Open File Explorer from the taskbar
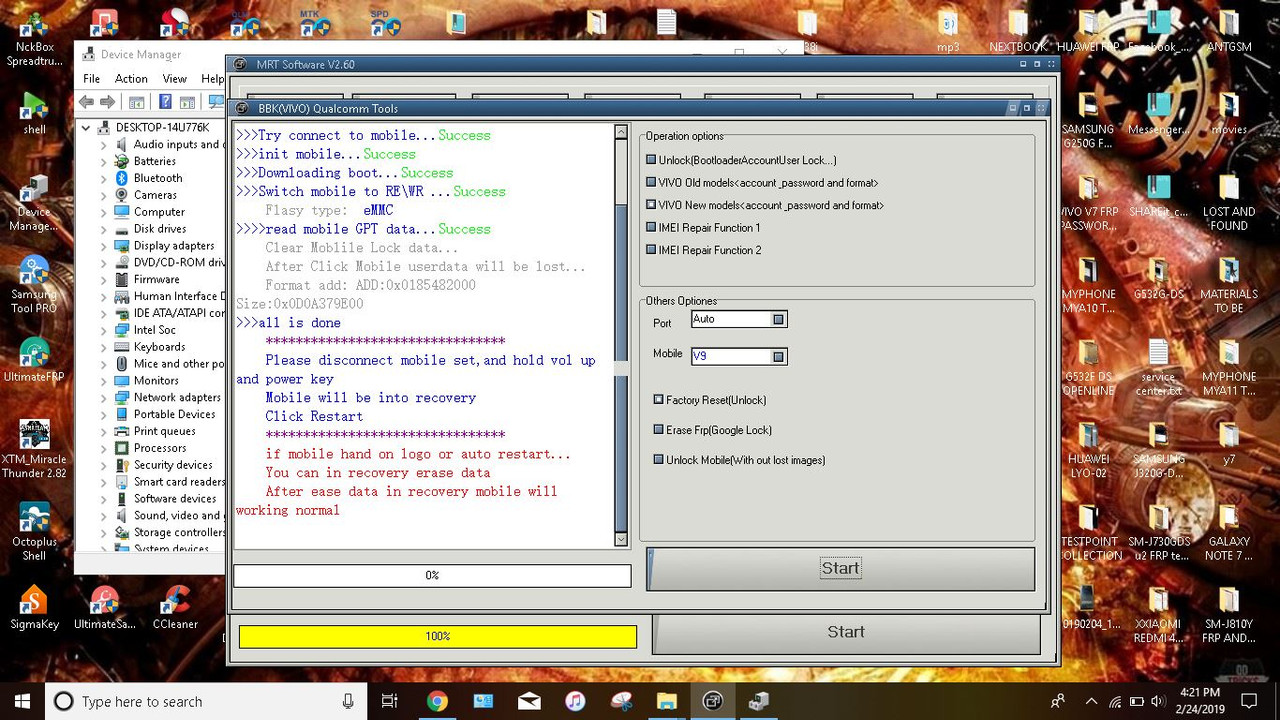This screenshot has width=1280, height=720. [x=667, y=701]
